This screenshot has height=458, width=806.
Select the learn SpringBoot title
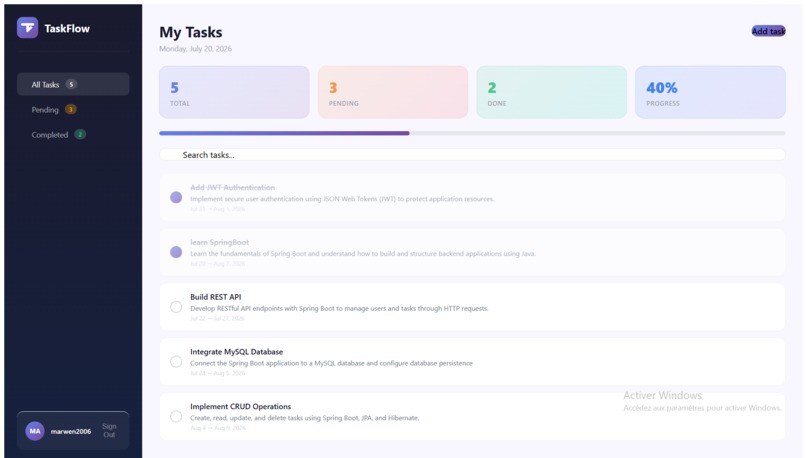click(x=219, y=242)
